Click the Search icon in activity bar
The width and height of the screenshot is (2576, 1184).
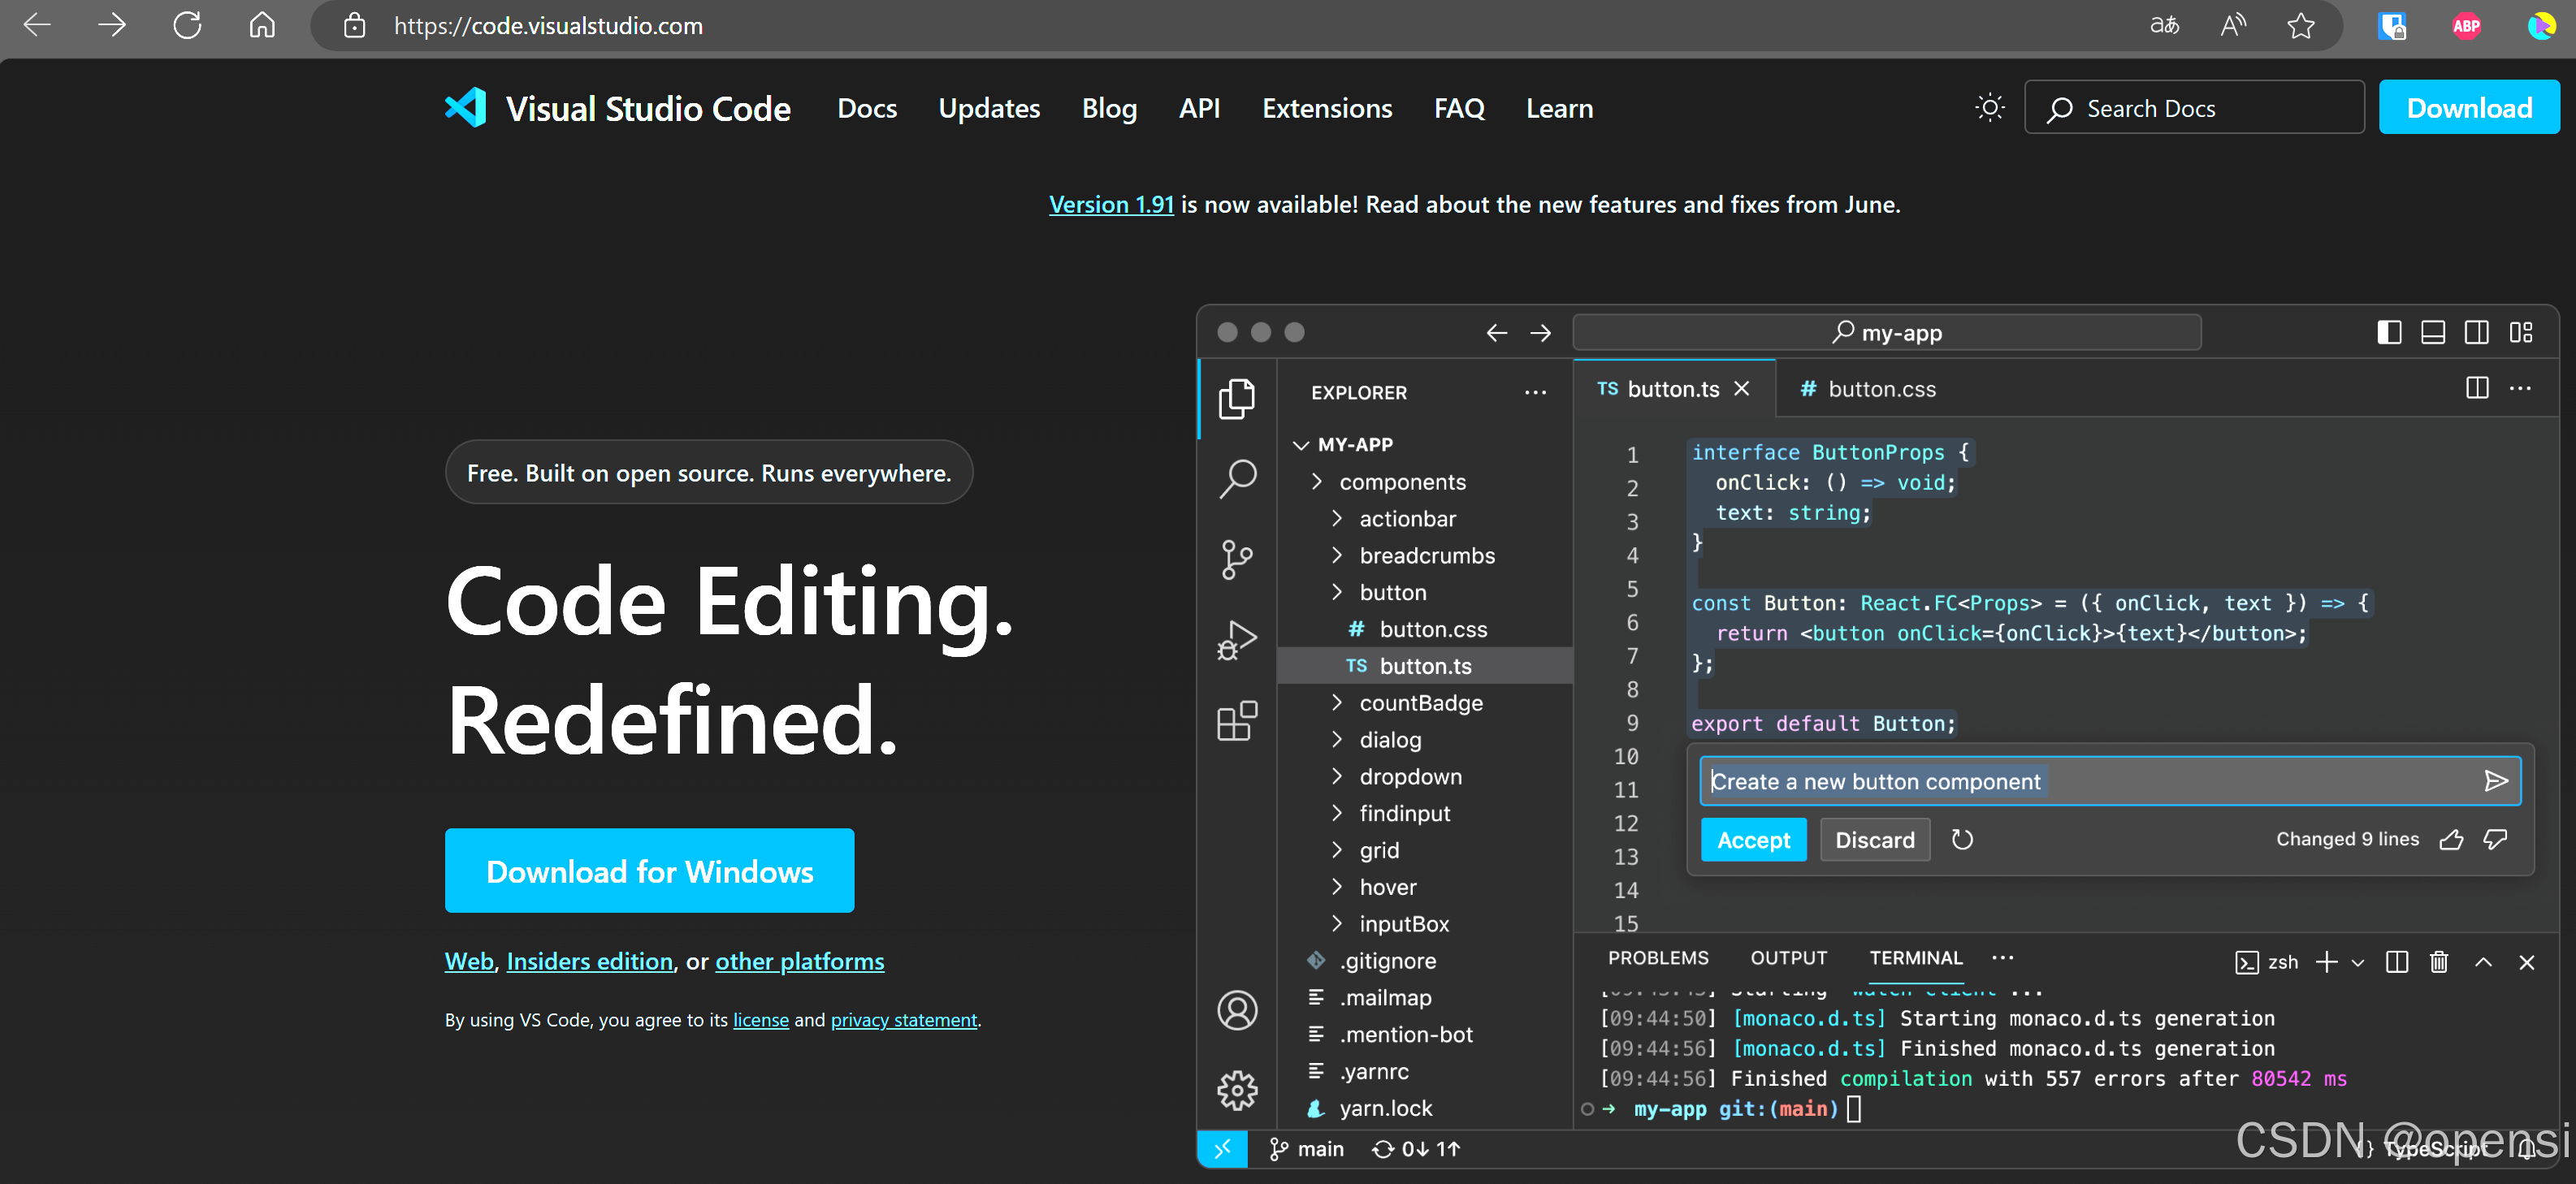(x=1237, y=478)
